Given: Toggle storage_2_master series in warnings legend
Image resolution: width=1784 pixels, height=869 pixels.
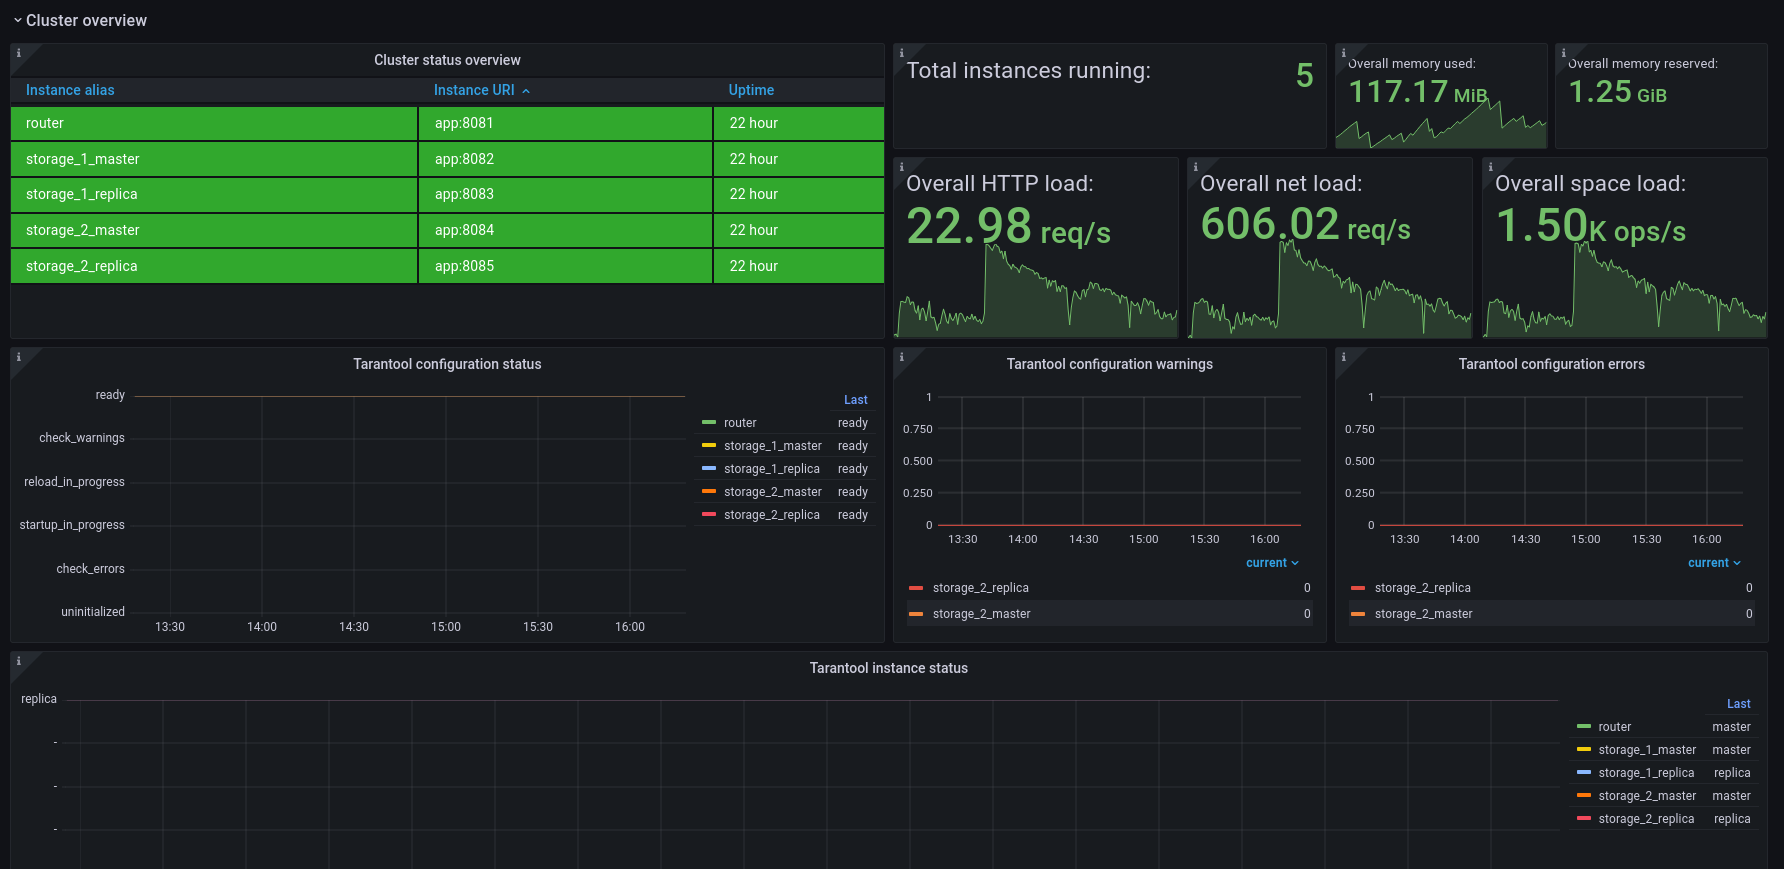Looking at the screenshot, I should click(981, 614).
